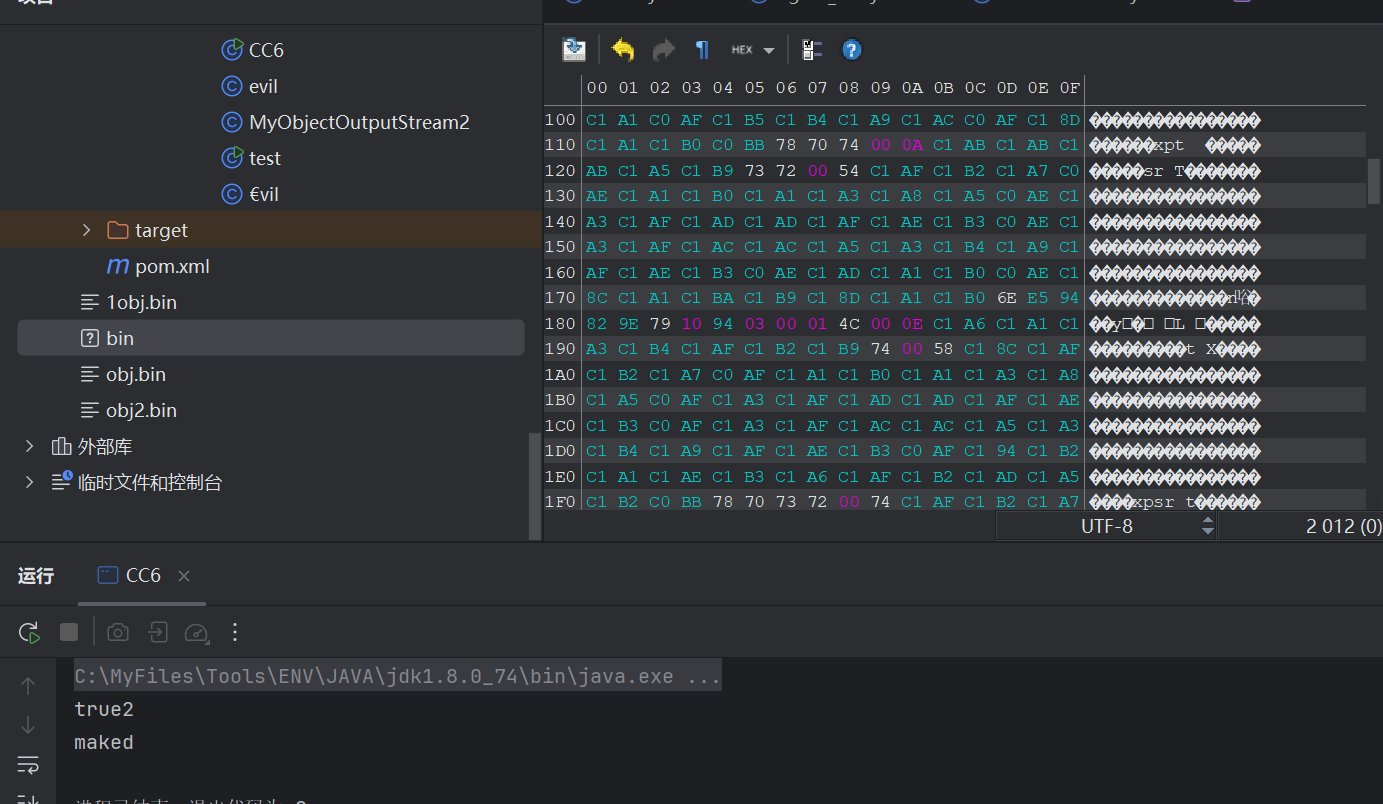The image size is (1383, 804).
Task: Open the evil class file
Action: point(263,86)
